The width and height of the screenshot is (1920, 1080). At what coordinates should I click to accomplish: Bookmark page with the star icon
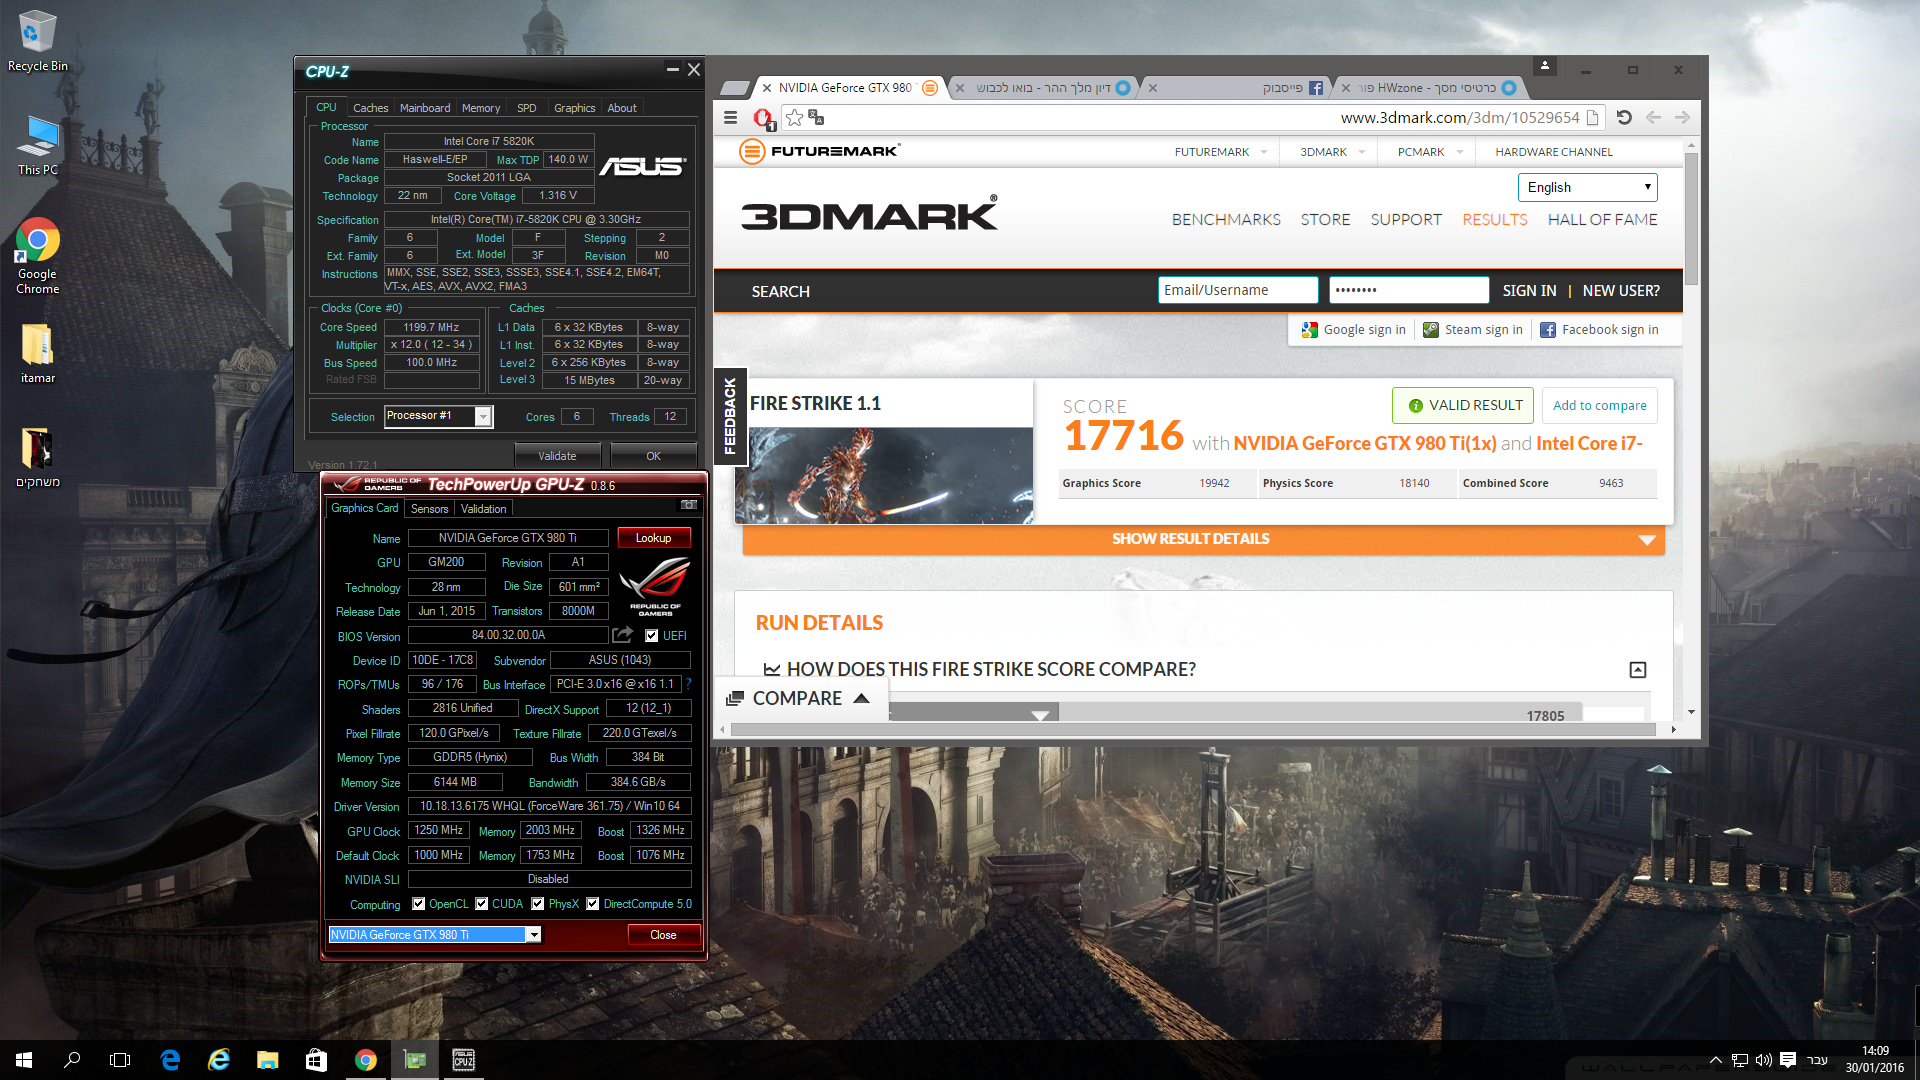(794, 118)
